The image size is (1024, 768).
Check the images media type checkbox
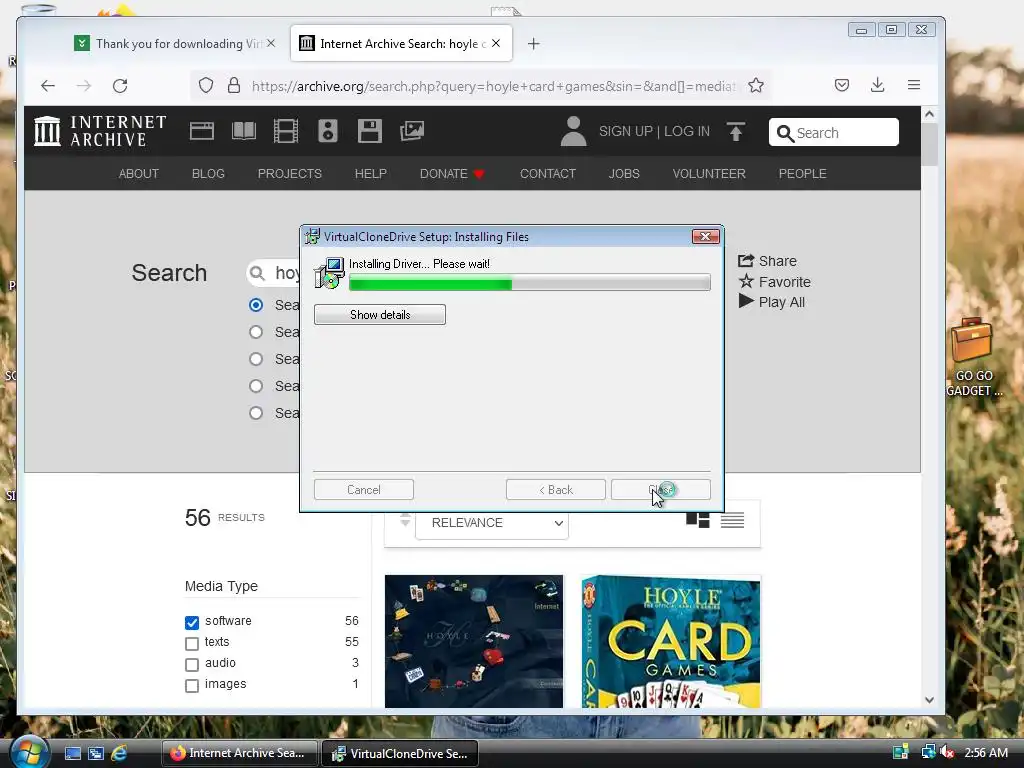tap(191, 685)
